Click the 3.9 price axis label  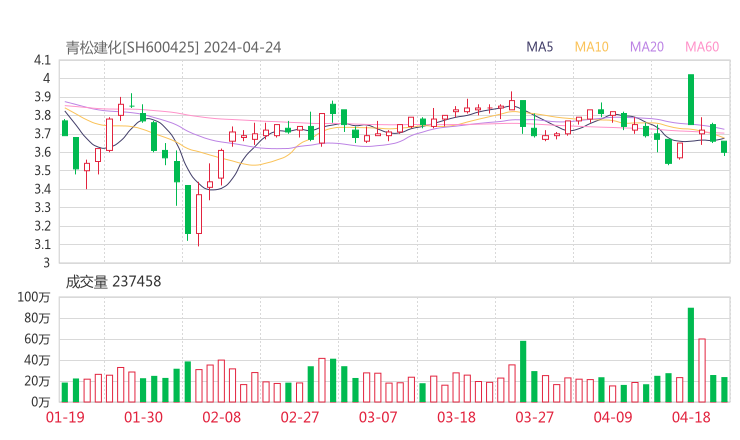[x=42, y=97]
